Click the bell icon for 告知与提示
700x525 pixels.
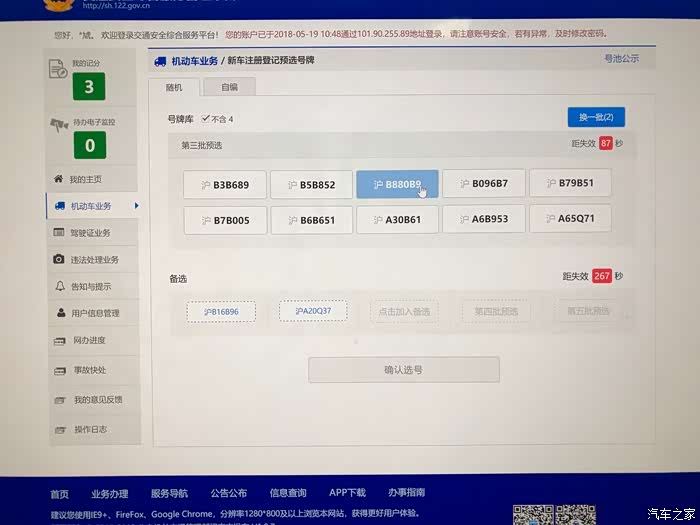coord(60,286)
